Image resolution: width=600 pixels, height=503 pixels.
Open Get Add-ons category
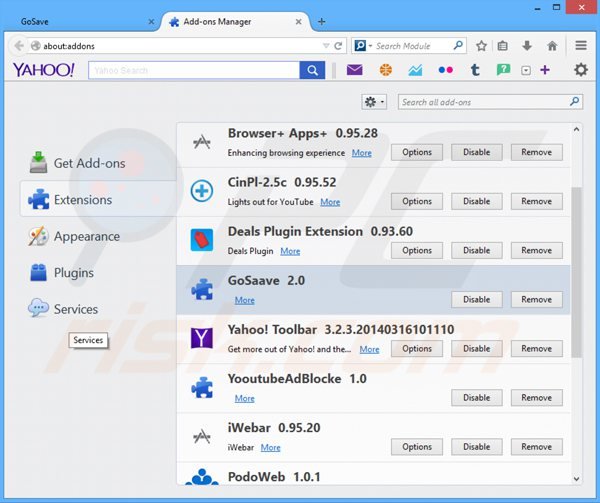point(98,163)
